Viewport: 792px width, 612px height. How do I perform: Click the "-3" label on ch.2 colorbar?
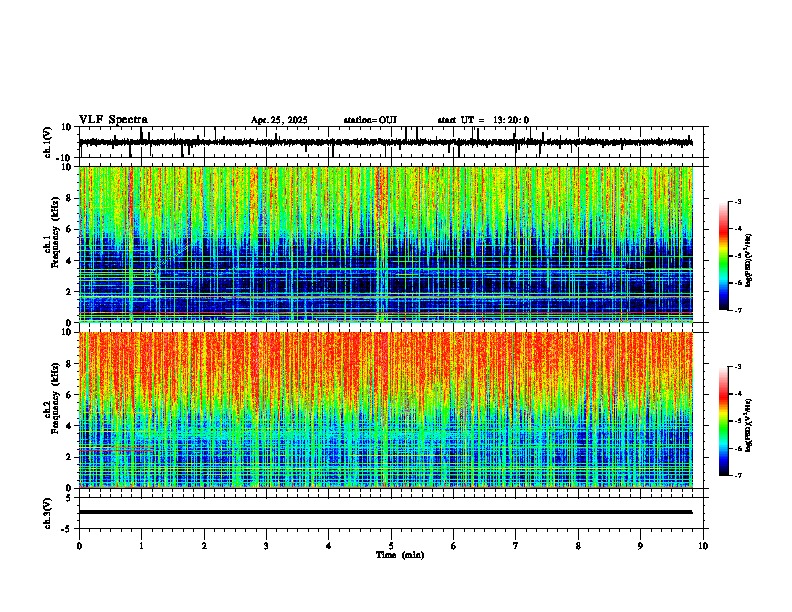[x=738, y=366]
